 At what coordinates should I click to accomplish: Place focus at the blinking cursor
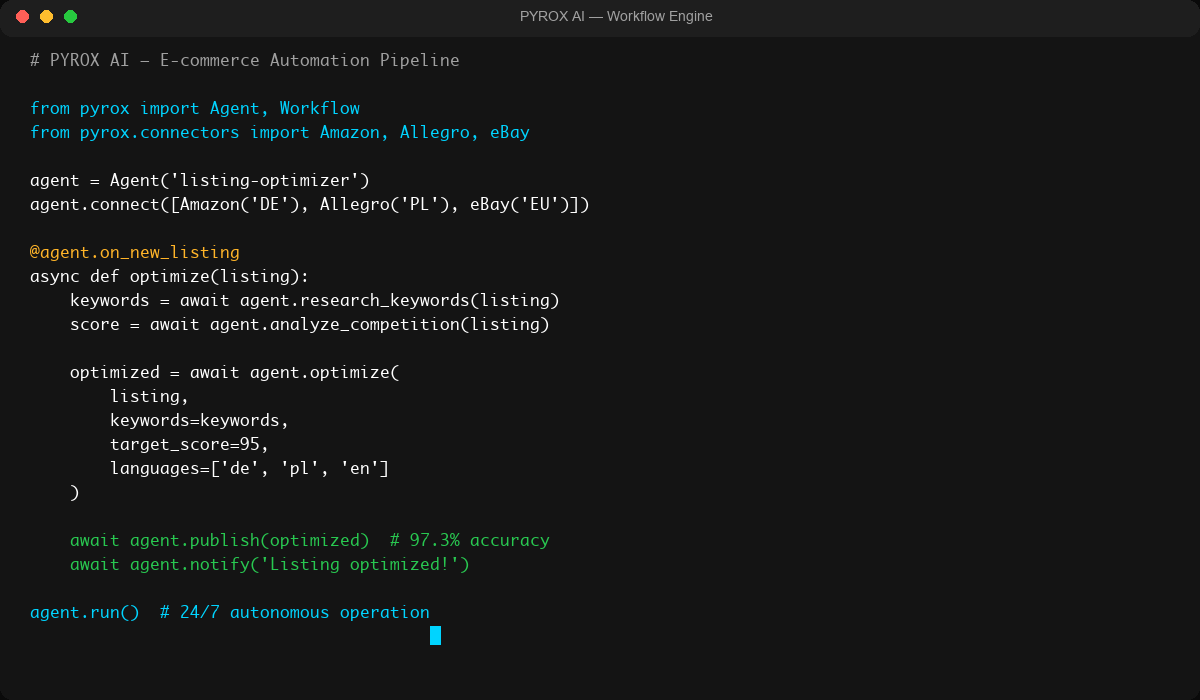436,635
